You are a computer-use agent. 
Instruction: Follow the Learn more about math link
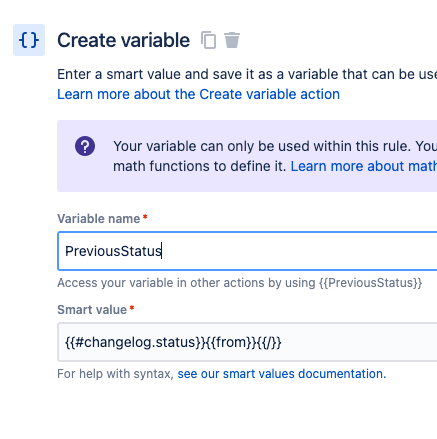[364, 166]
